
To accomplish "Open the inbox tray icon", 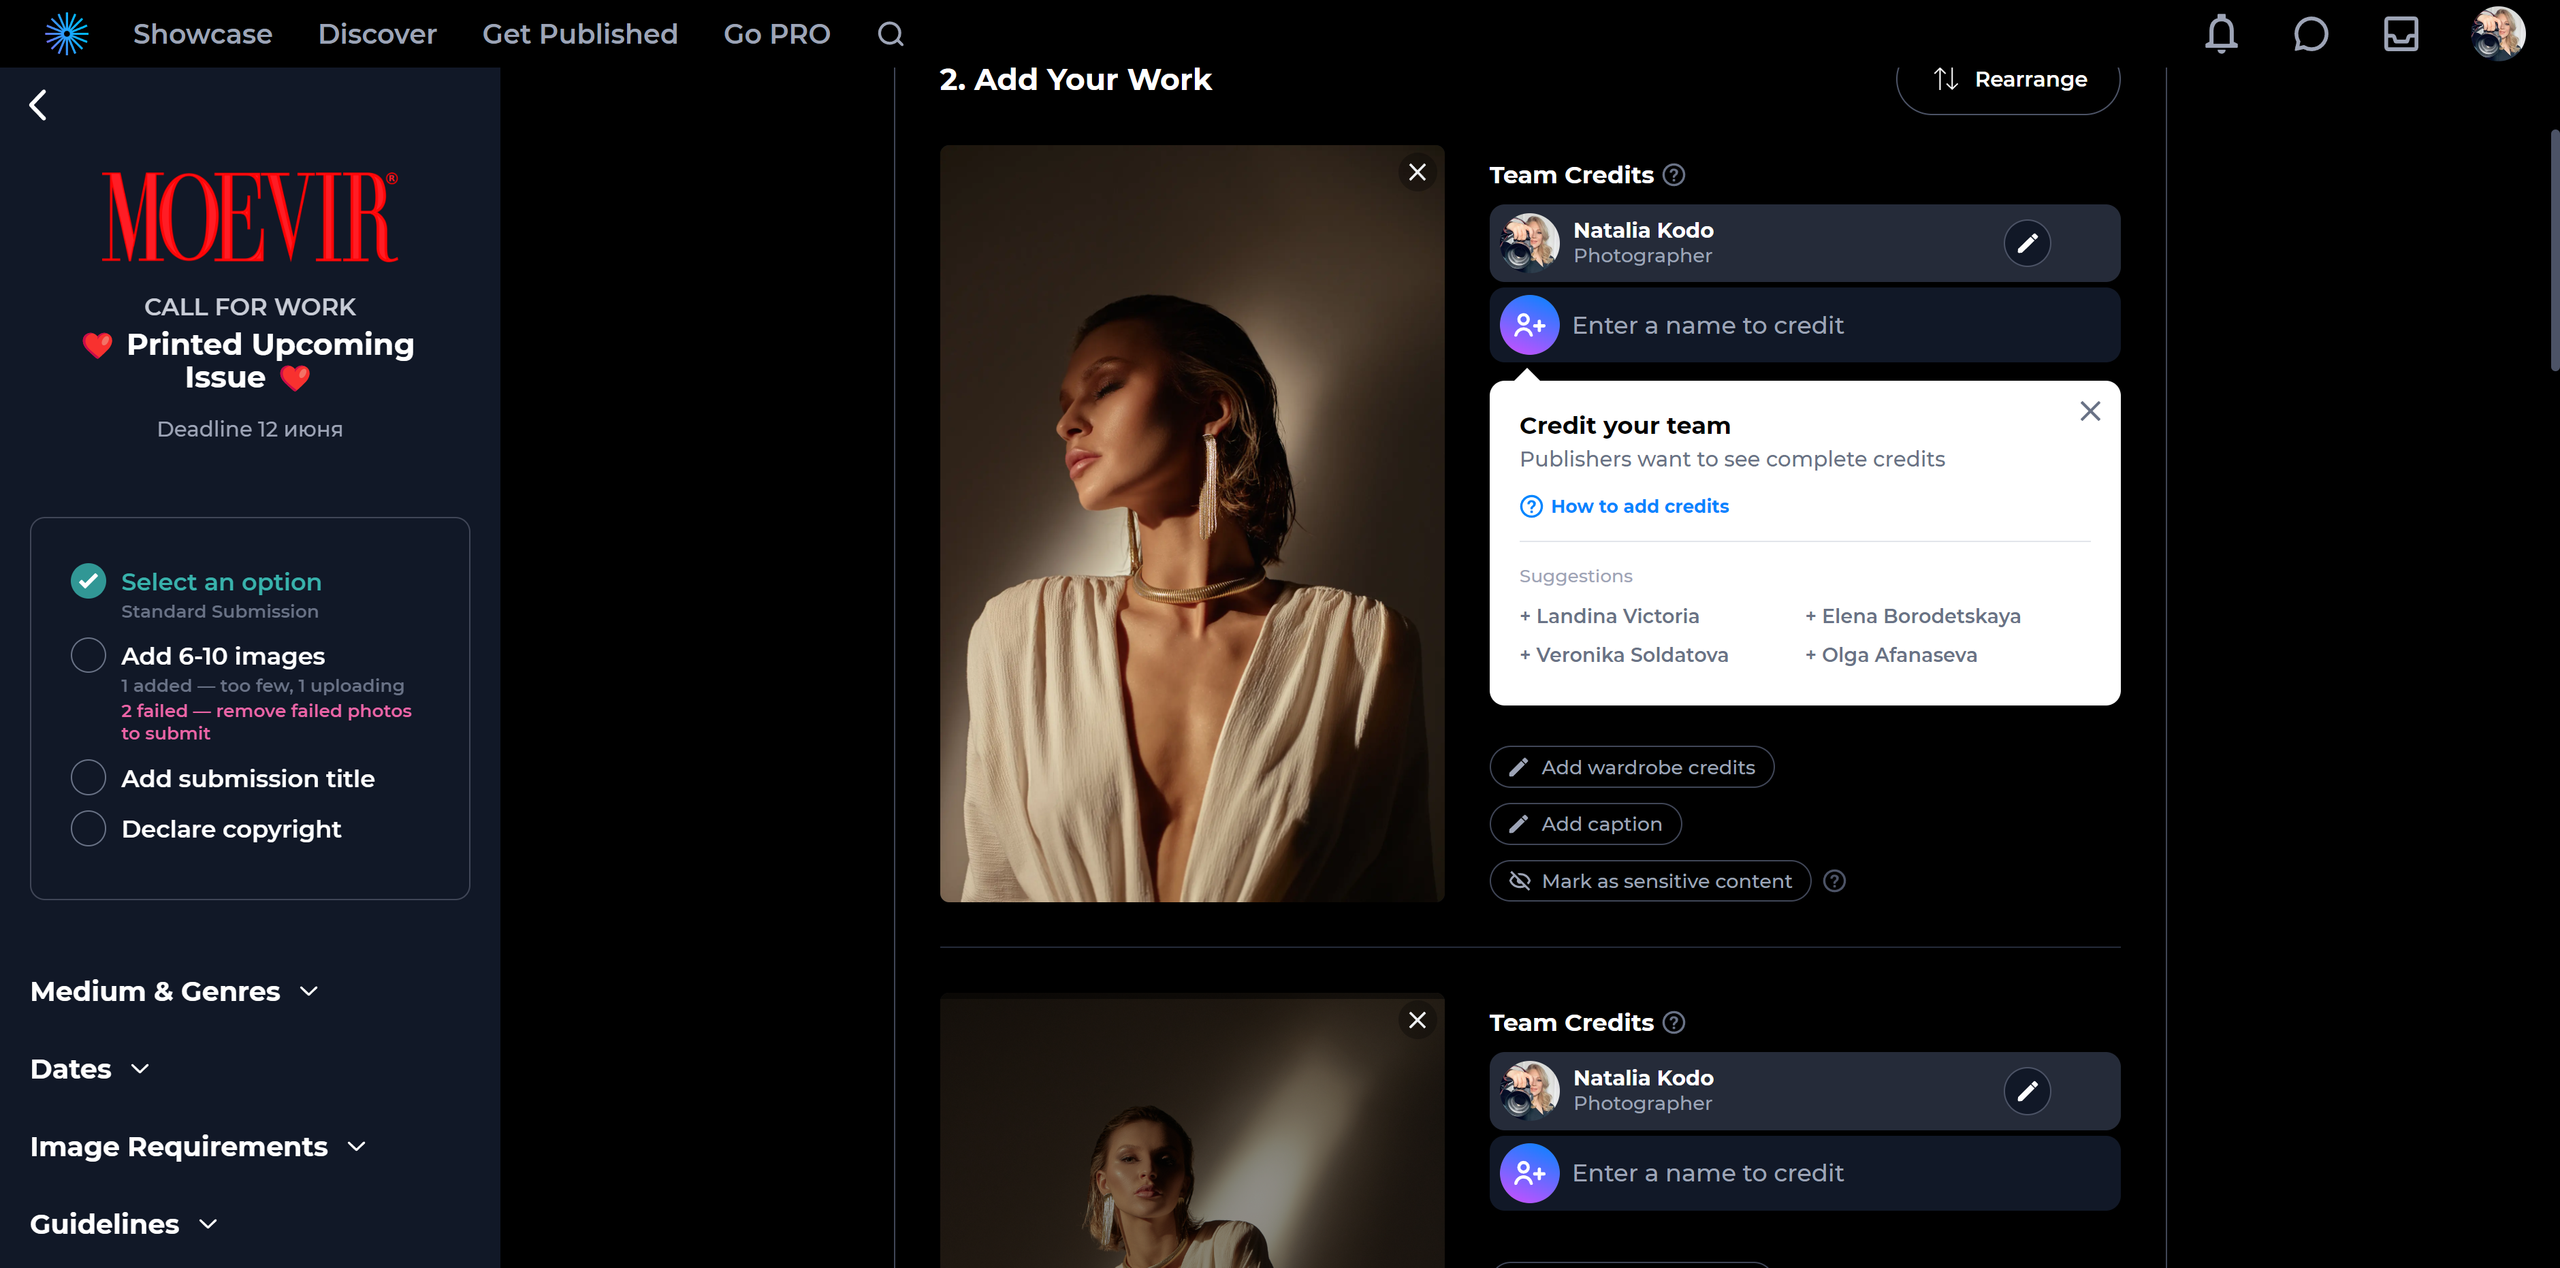I will (x=2400, y=34).
